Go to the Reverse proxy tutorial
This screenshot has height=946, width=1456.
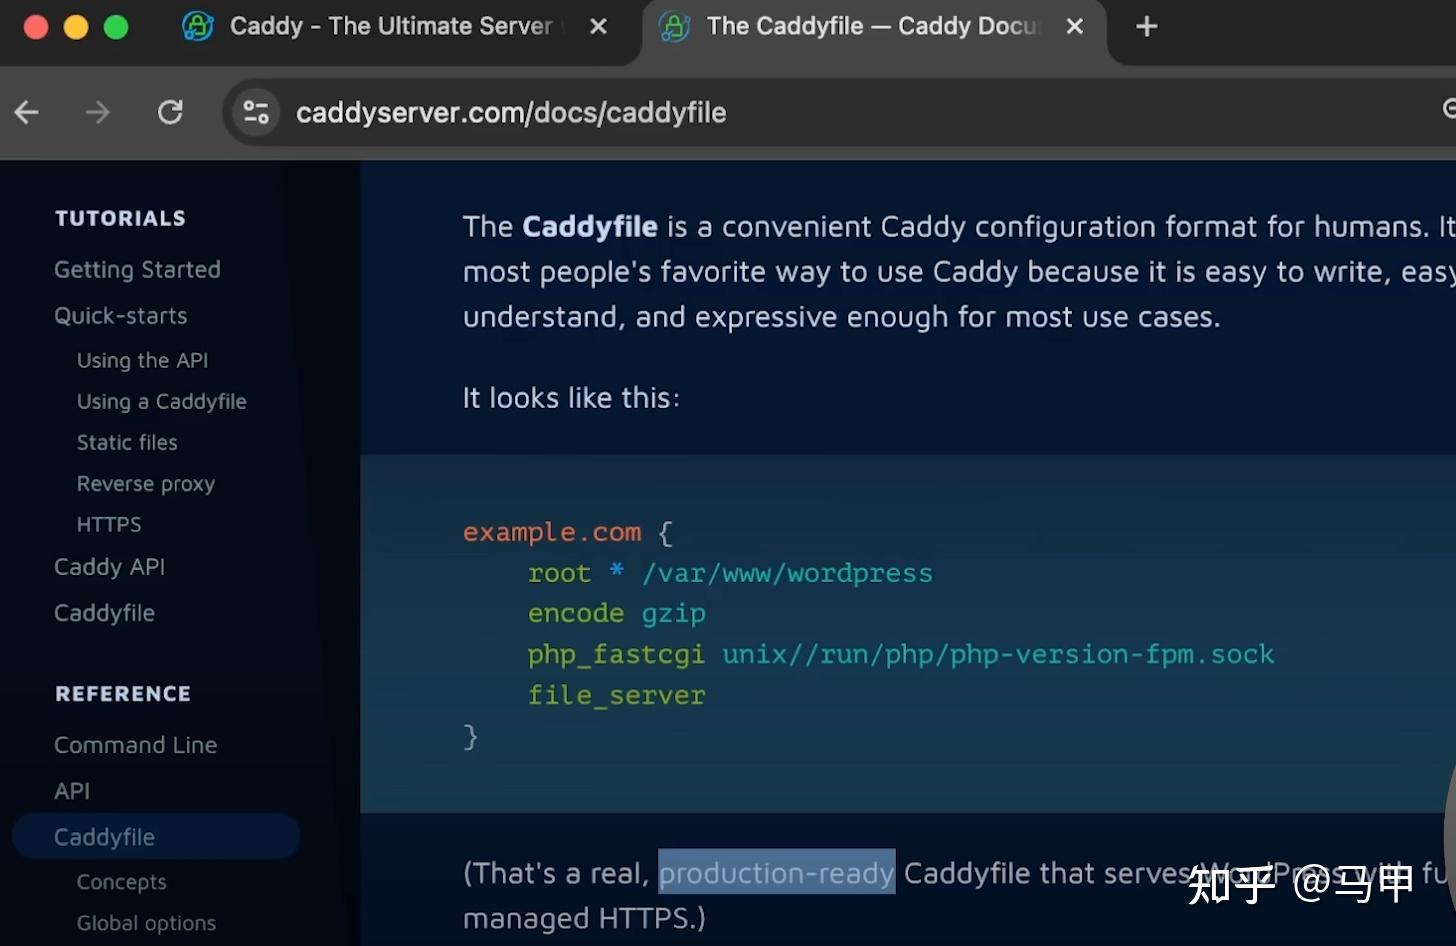click(145, 483)
